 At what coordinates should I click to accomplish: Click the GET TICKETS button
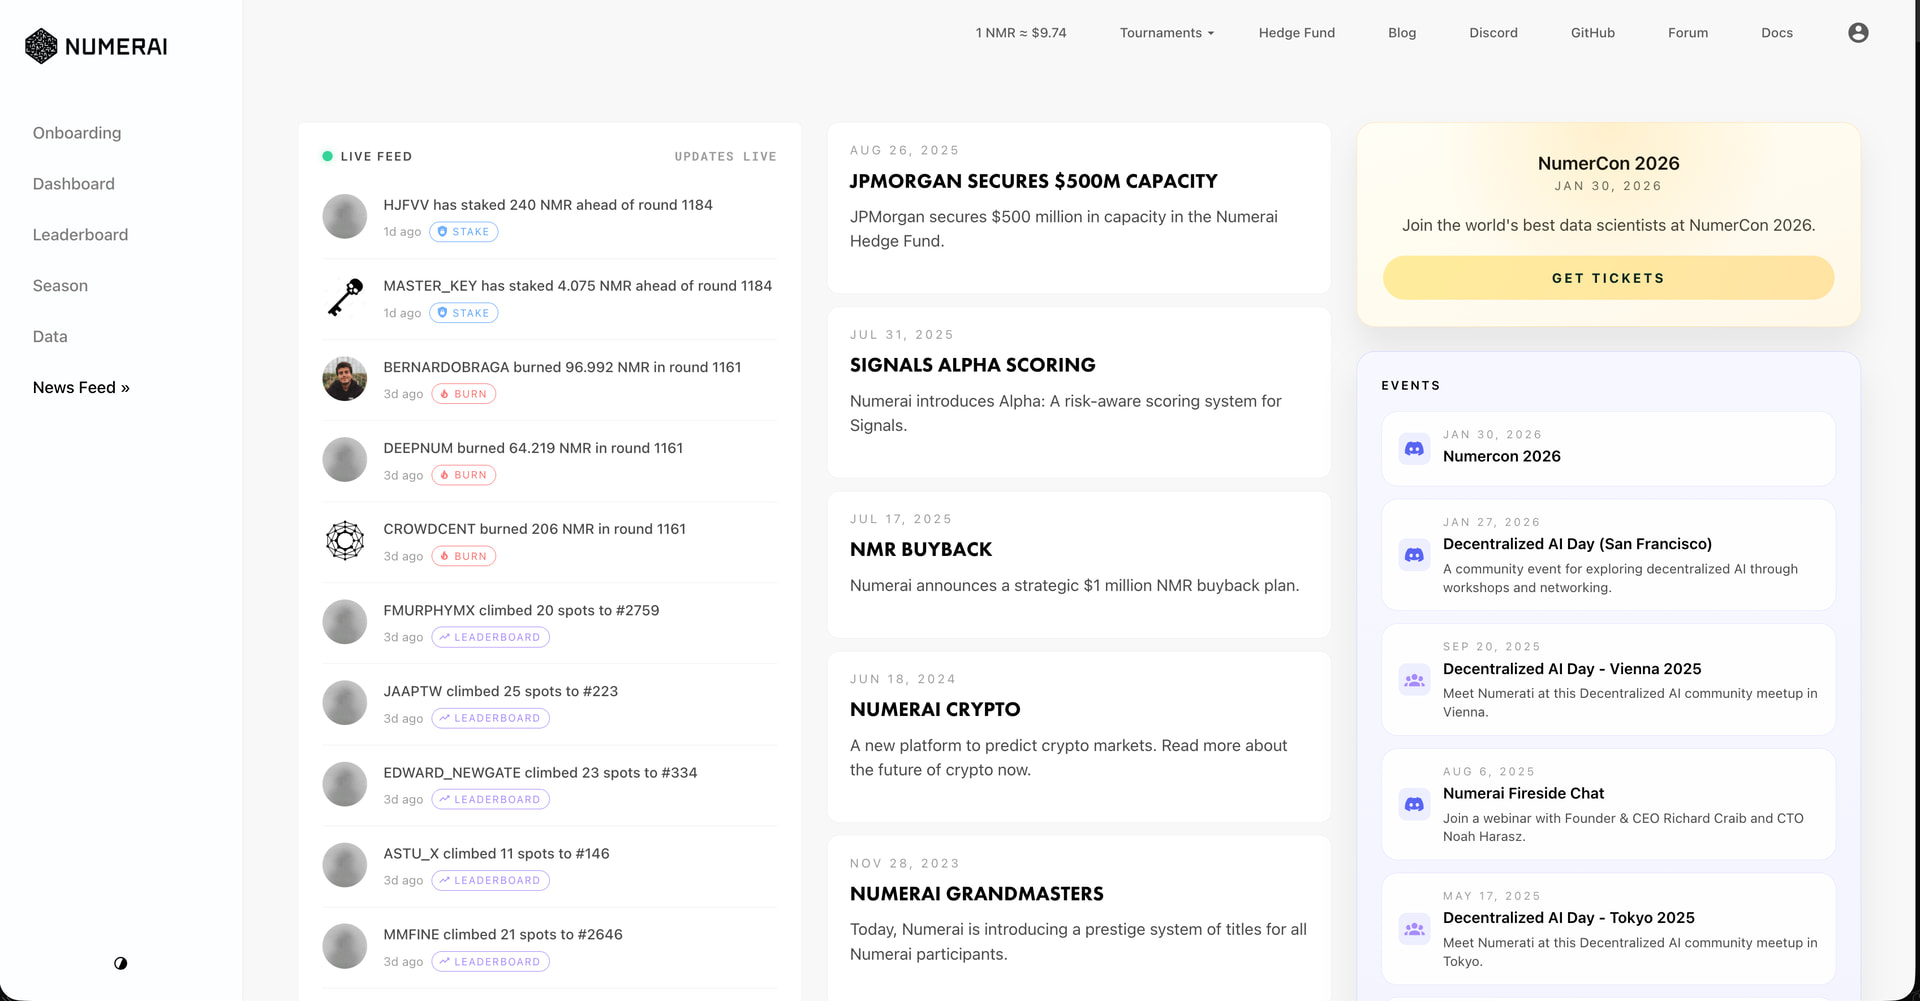[1608, 278]
